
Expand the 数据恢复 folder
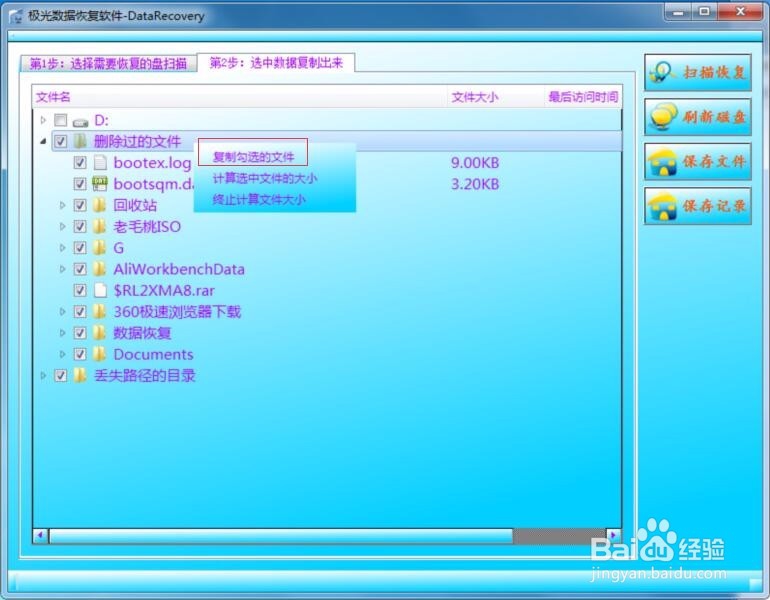[x=62, y=333]
